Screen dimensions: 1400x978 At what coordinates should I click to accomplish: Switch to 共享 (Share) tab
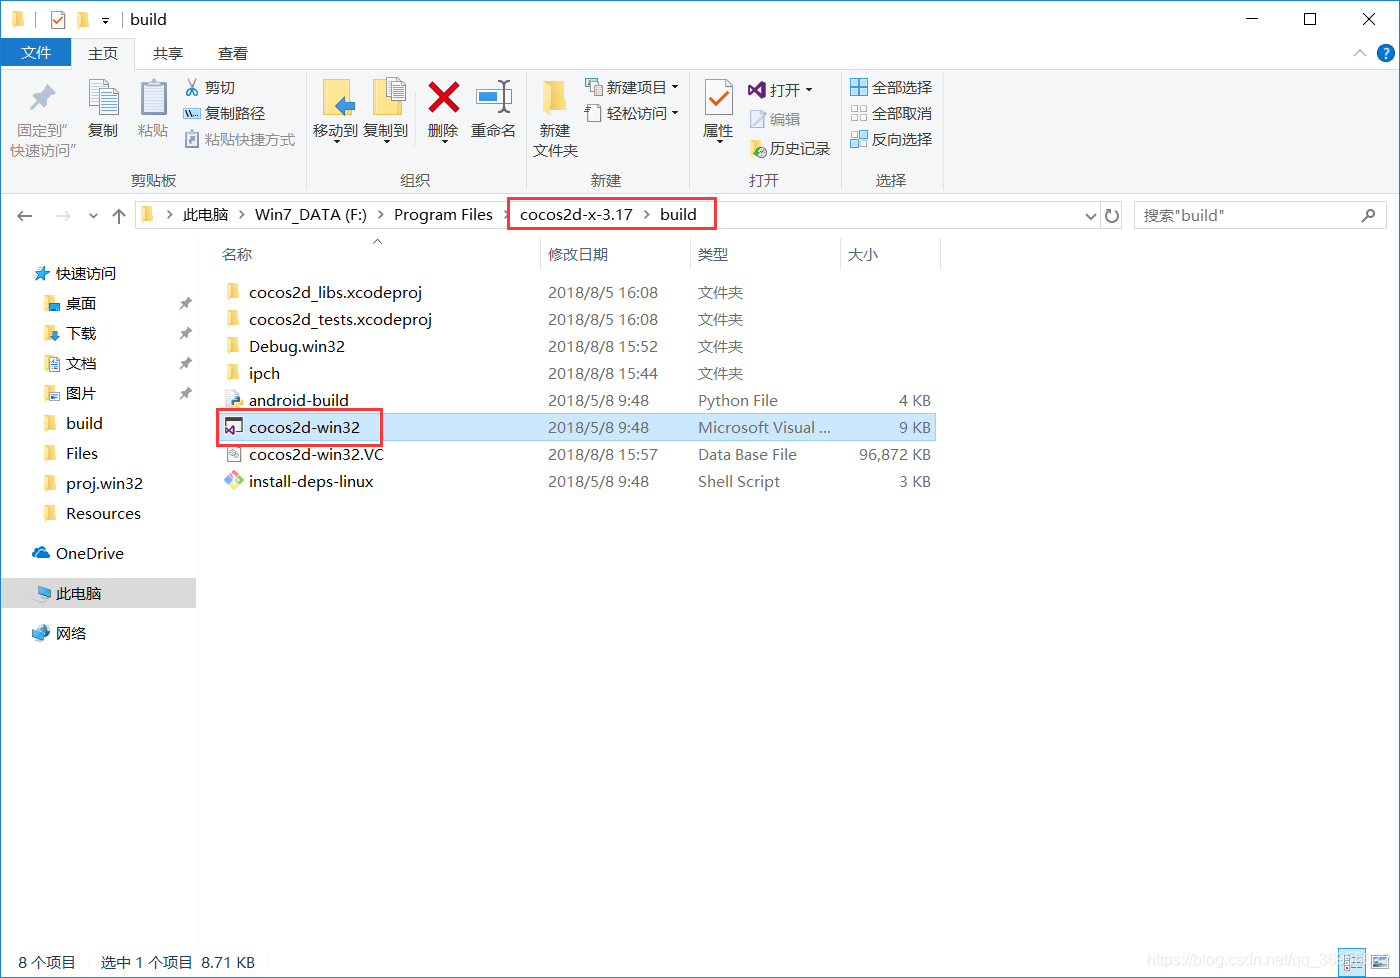click(x=168, y=53)
